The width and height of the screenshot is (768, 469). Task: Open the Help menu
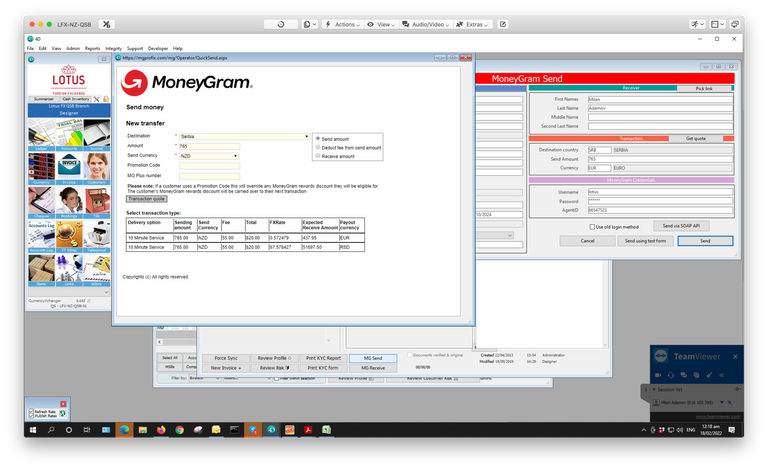178,48
